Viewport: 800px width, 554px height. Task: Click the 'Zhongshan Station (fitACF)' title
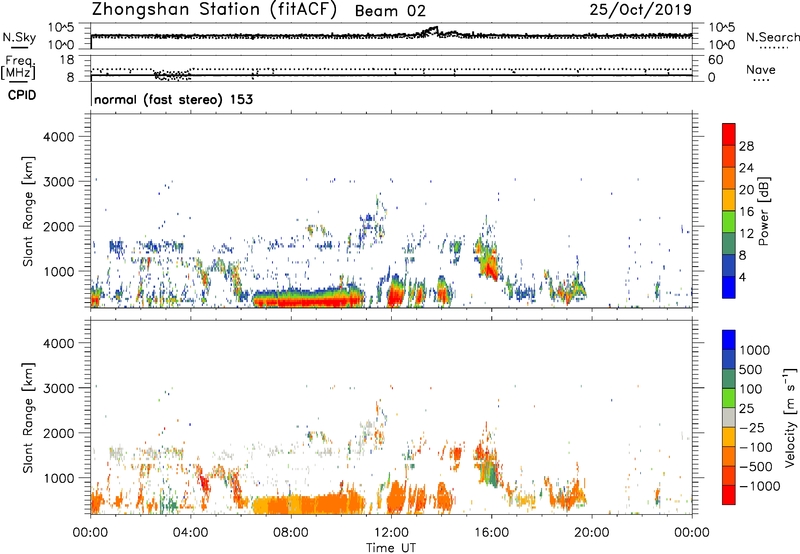[214, 9]
